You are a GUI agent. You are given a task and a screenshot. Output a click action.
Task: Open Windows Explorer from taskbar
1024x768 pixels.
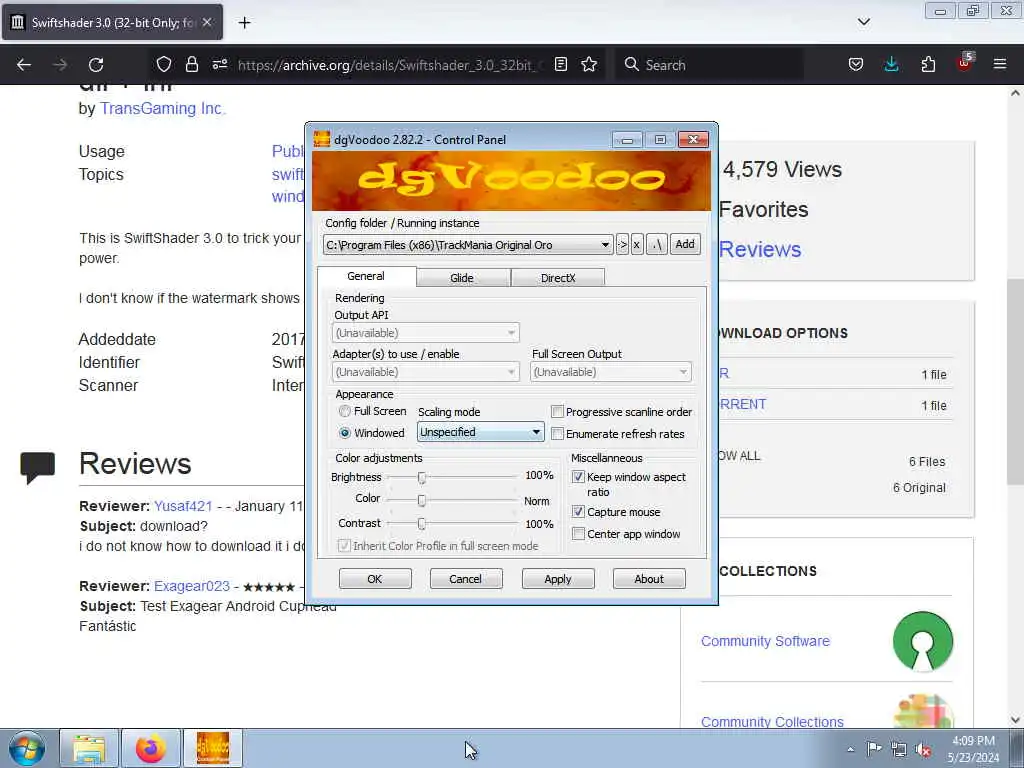tap(89, 748)
